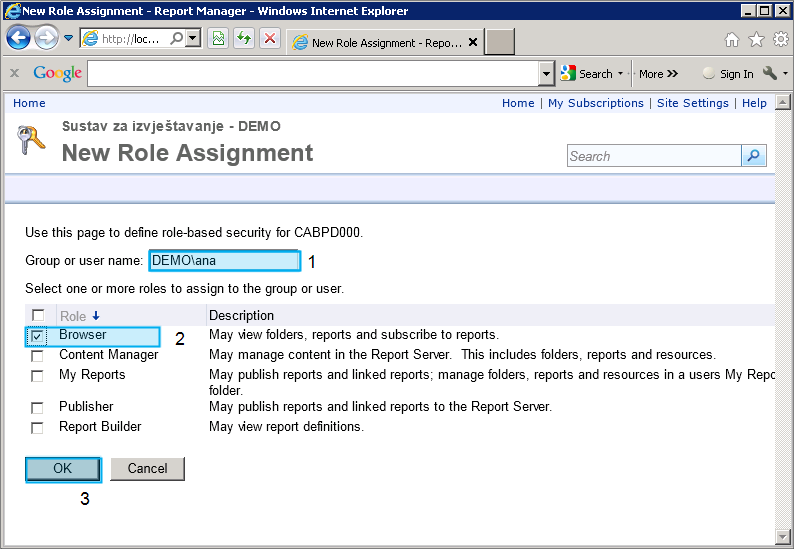Click the Browser role name text
The height and width of the screenshot is (549, 794).
point(83,335)
